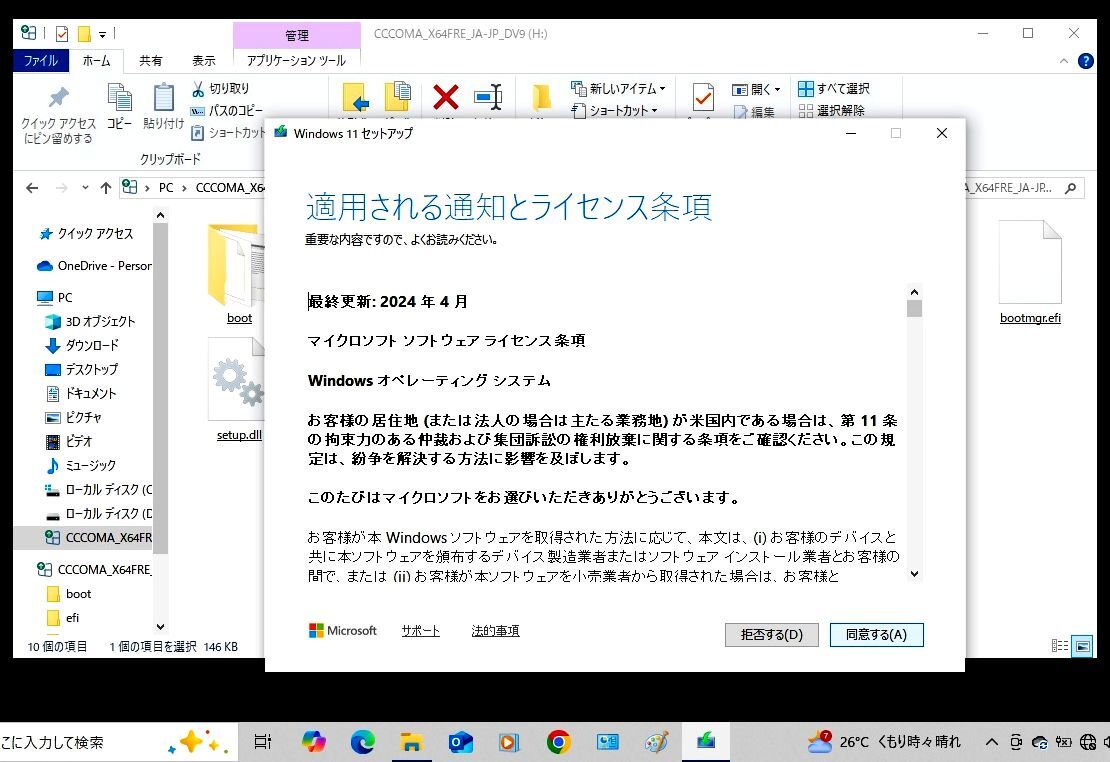Click the Up one level arrow in Explorer

click(105, 188)
